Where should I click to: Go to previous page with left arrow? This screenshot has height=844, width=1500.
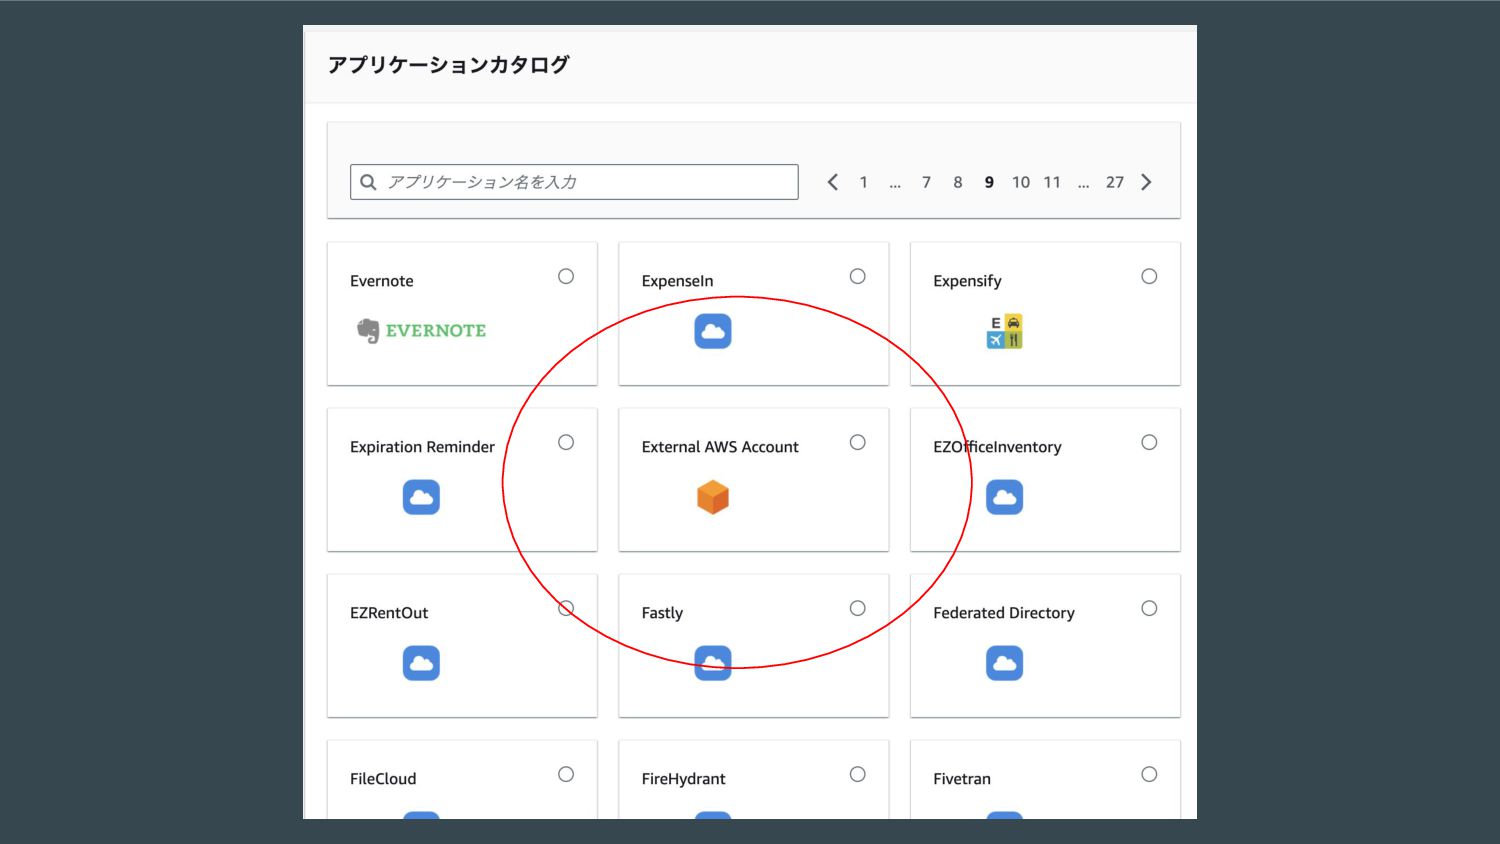832,182
